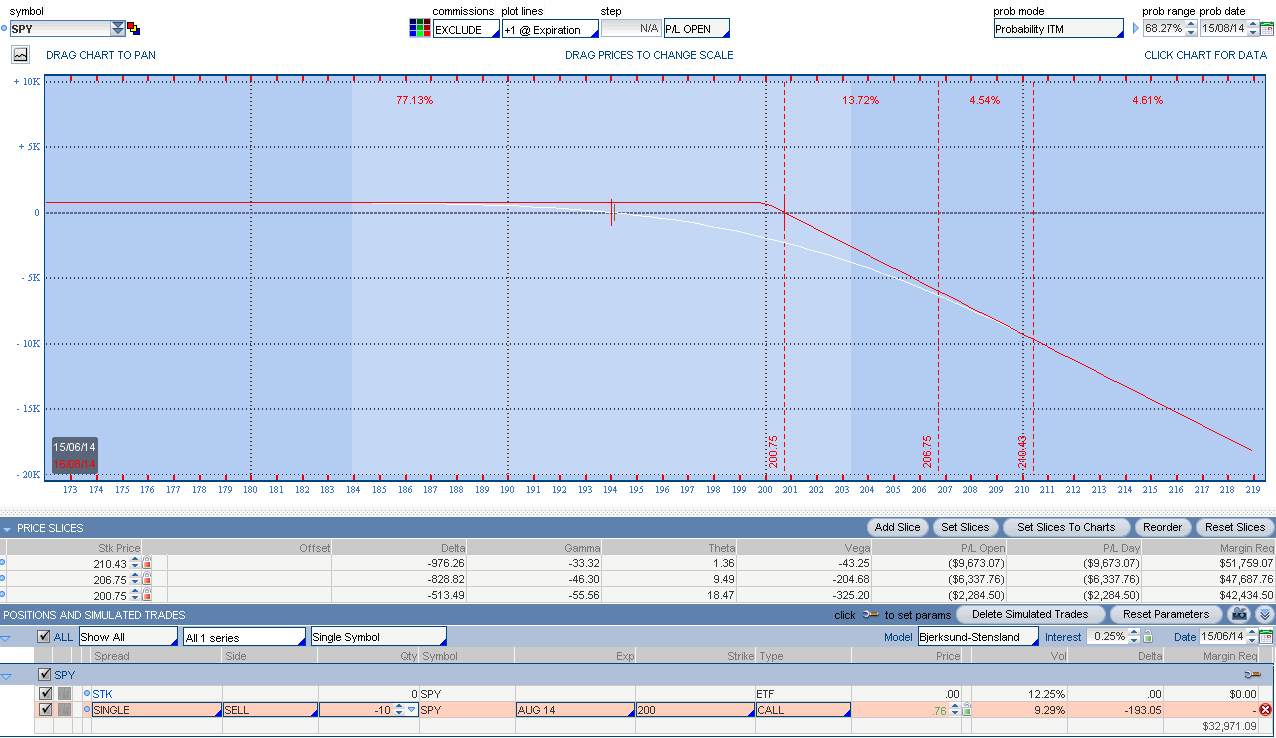Toggle the ALL checkbox

point(43,636)
